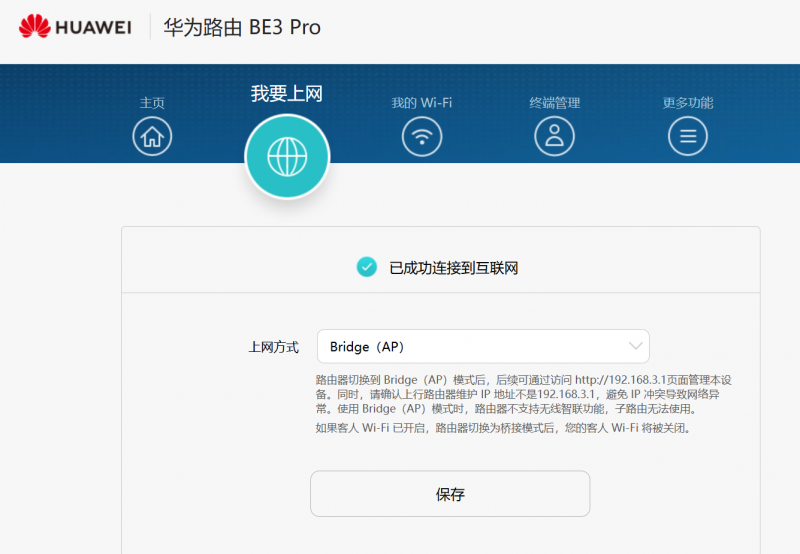
Task: Expand dropdown chevron for 上网方式
Action: click(x=635, y=346)
